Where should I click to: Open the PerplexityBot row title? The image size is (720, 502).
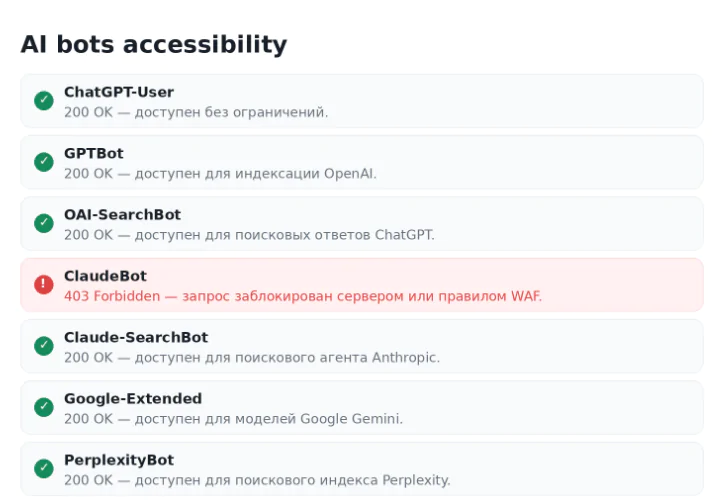pos(119,460)
